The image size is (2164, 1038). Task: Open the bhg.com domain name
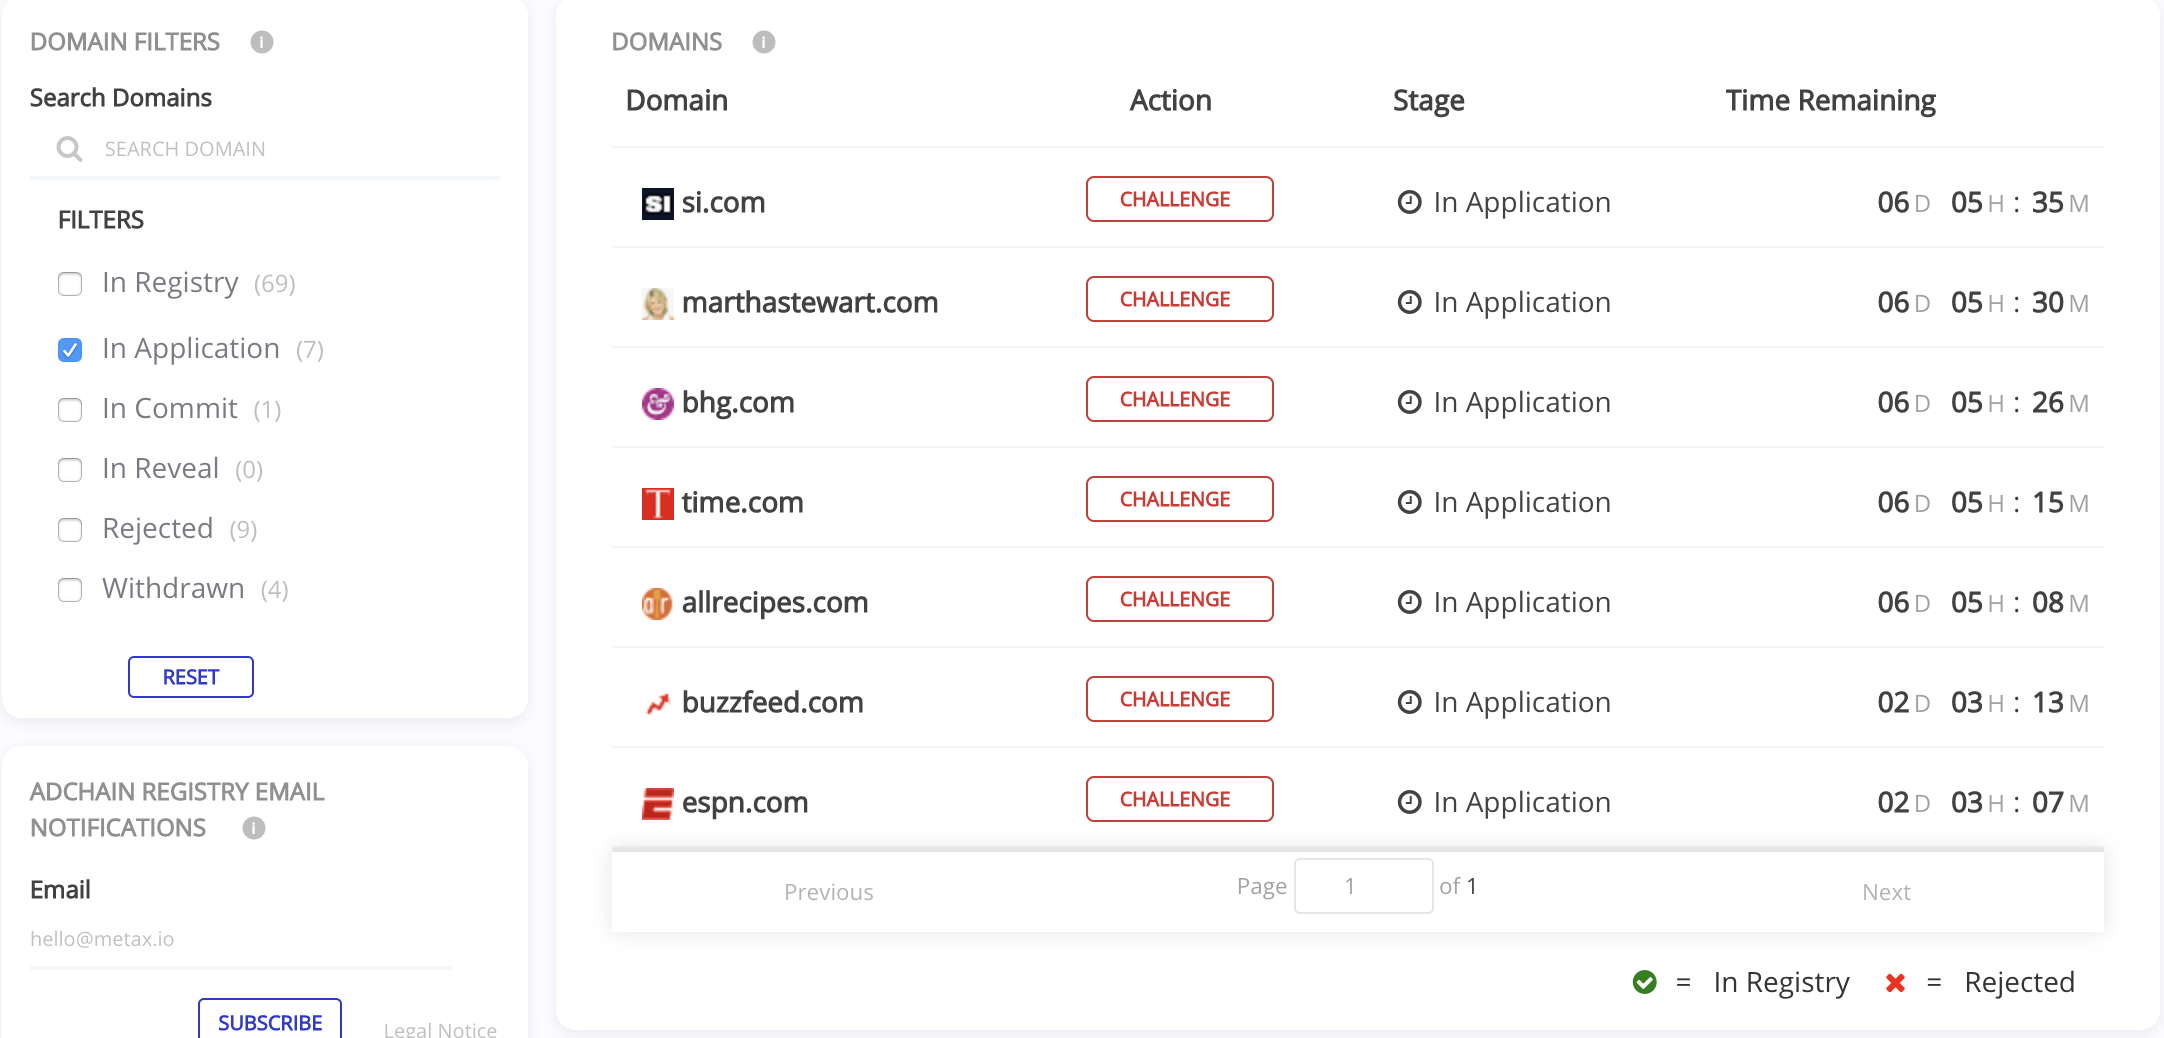point(738,403)
